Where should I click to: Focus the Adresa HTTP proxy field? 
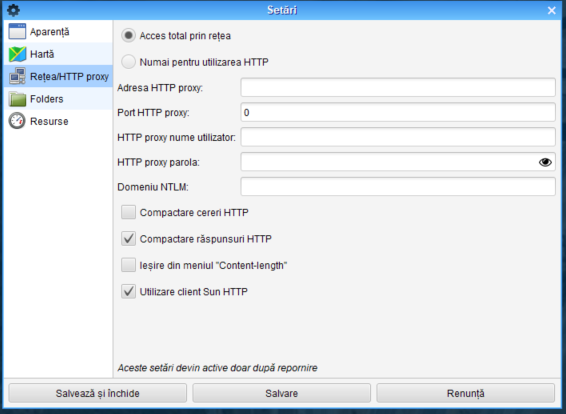[x=398, y=87]
